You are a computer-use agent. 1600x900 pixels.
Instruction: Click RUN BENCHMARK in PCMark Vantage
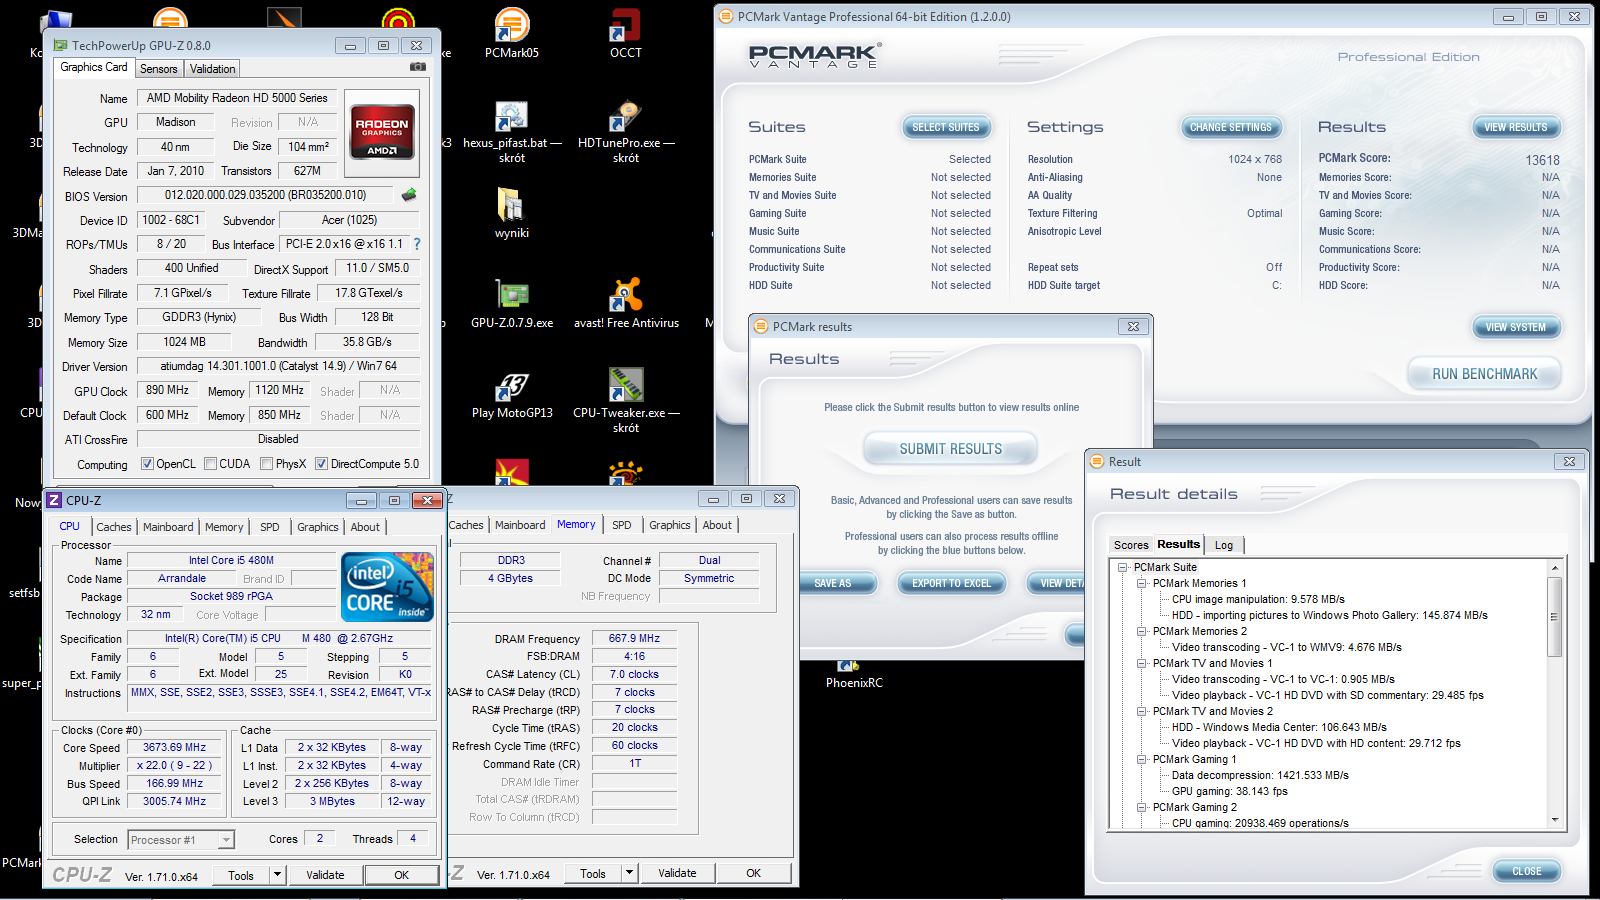tap(1485, 374)
